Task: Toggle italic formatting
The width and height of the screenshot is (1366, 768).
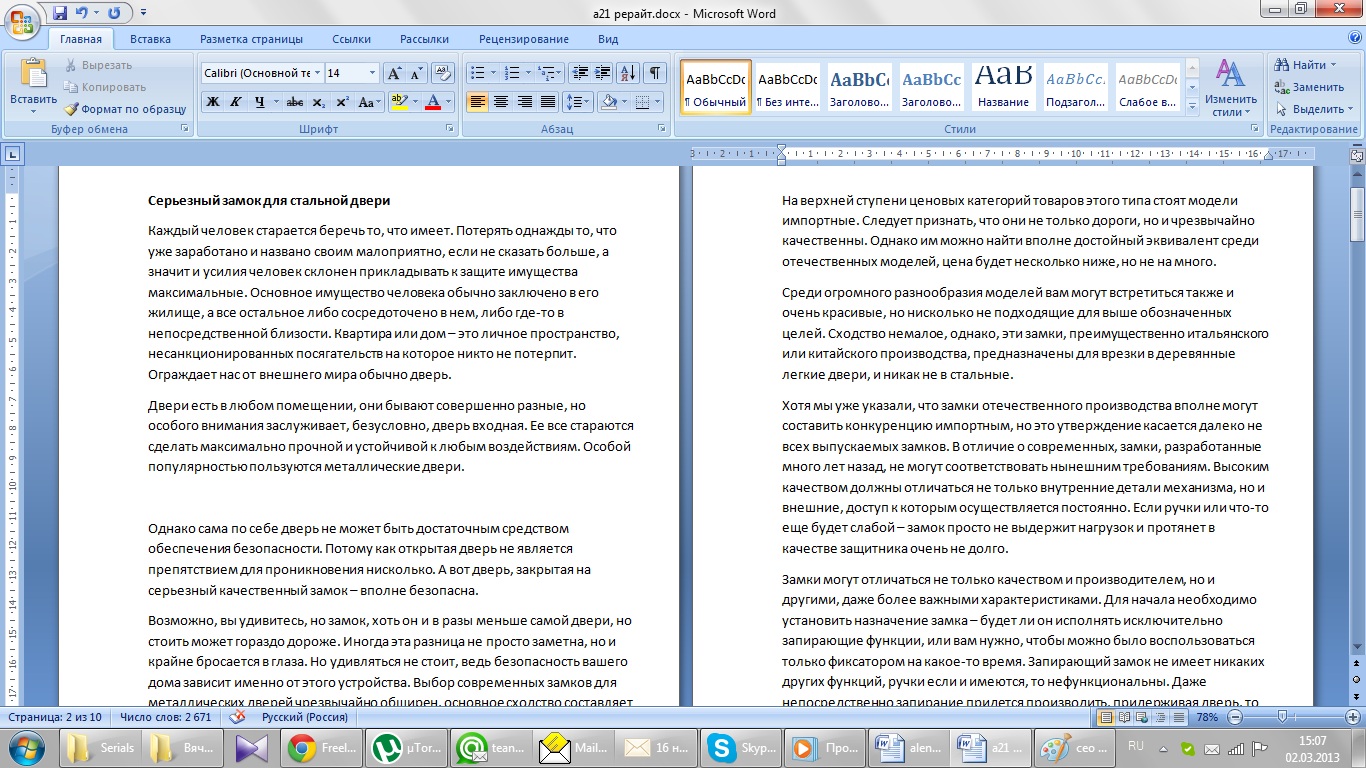Action: [x=236, y=102]
